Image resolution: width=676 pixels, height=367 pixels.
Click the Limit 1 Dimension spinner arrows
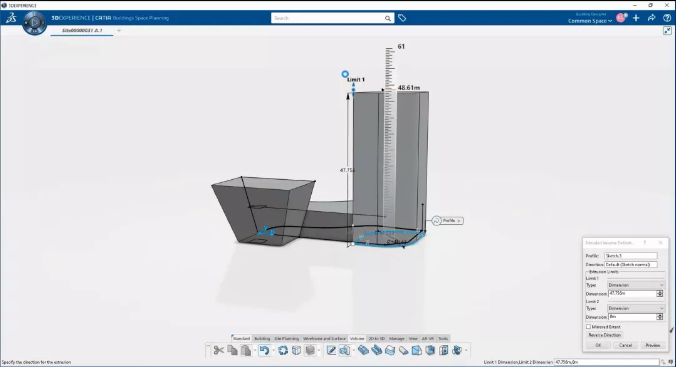(x=660, y=294)
